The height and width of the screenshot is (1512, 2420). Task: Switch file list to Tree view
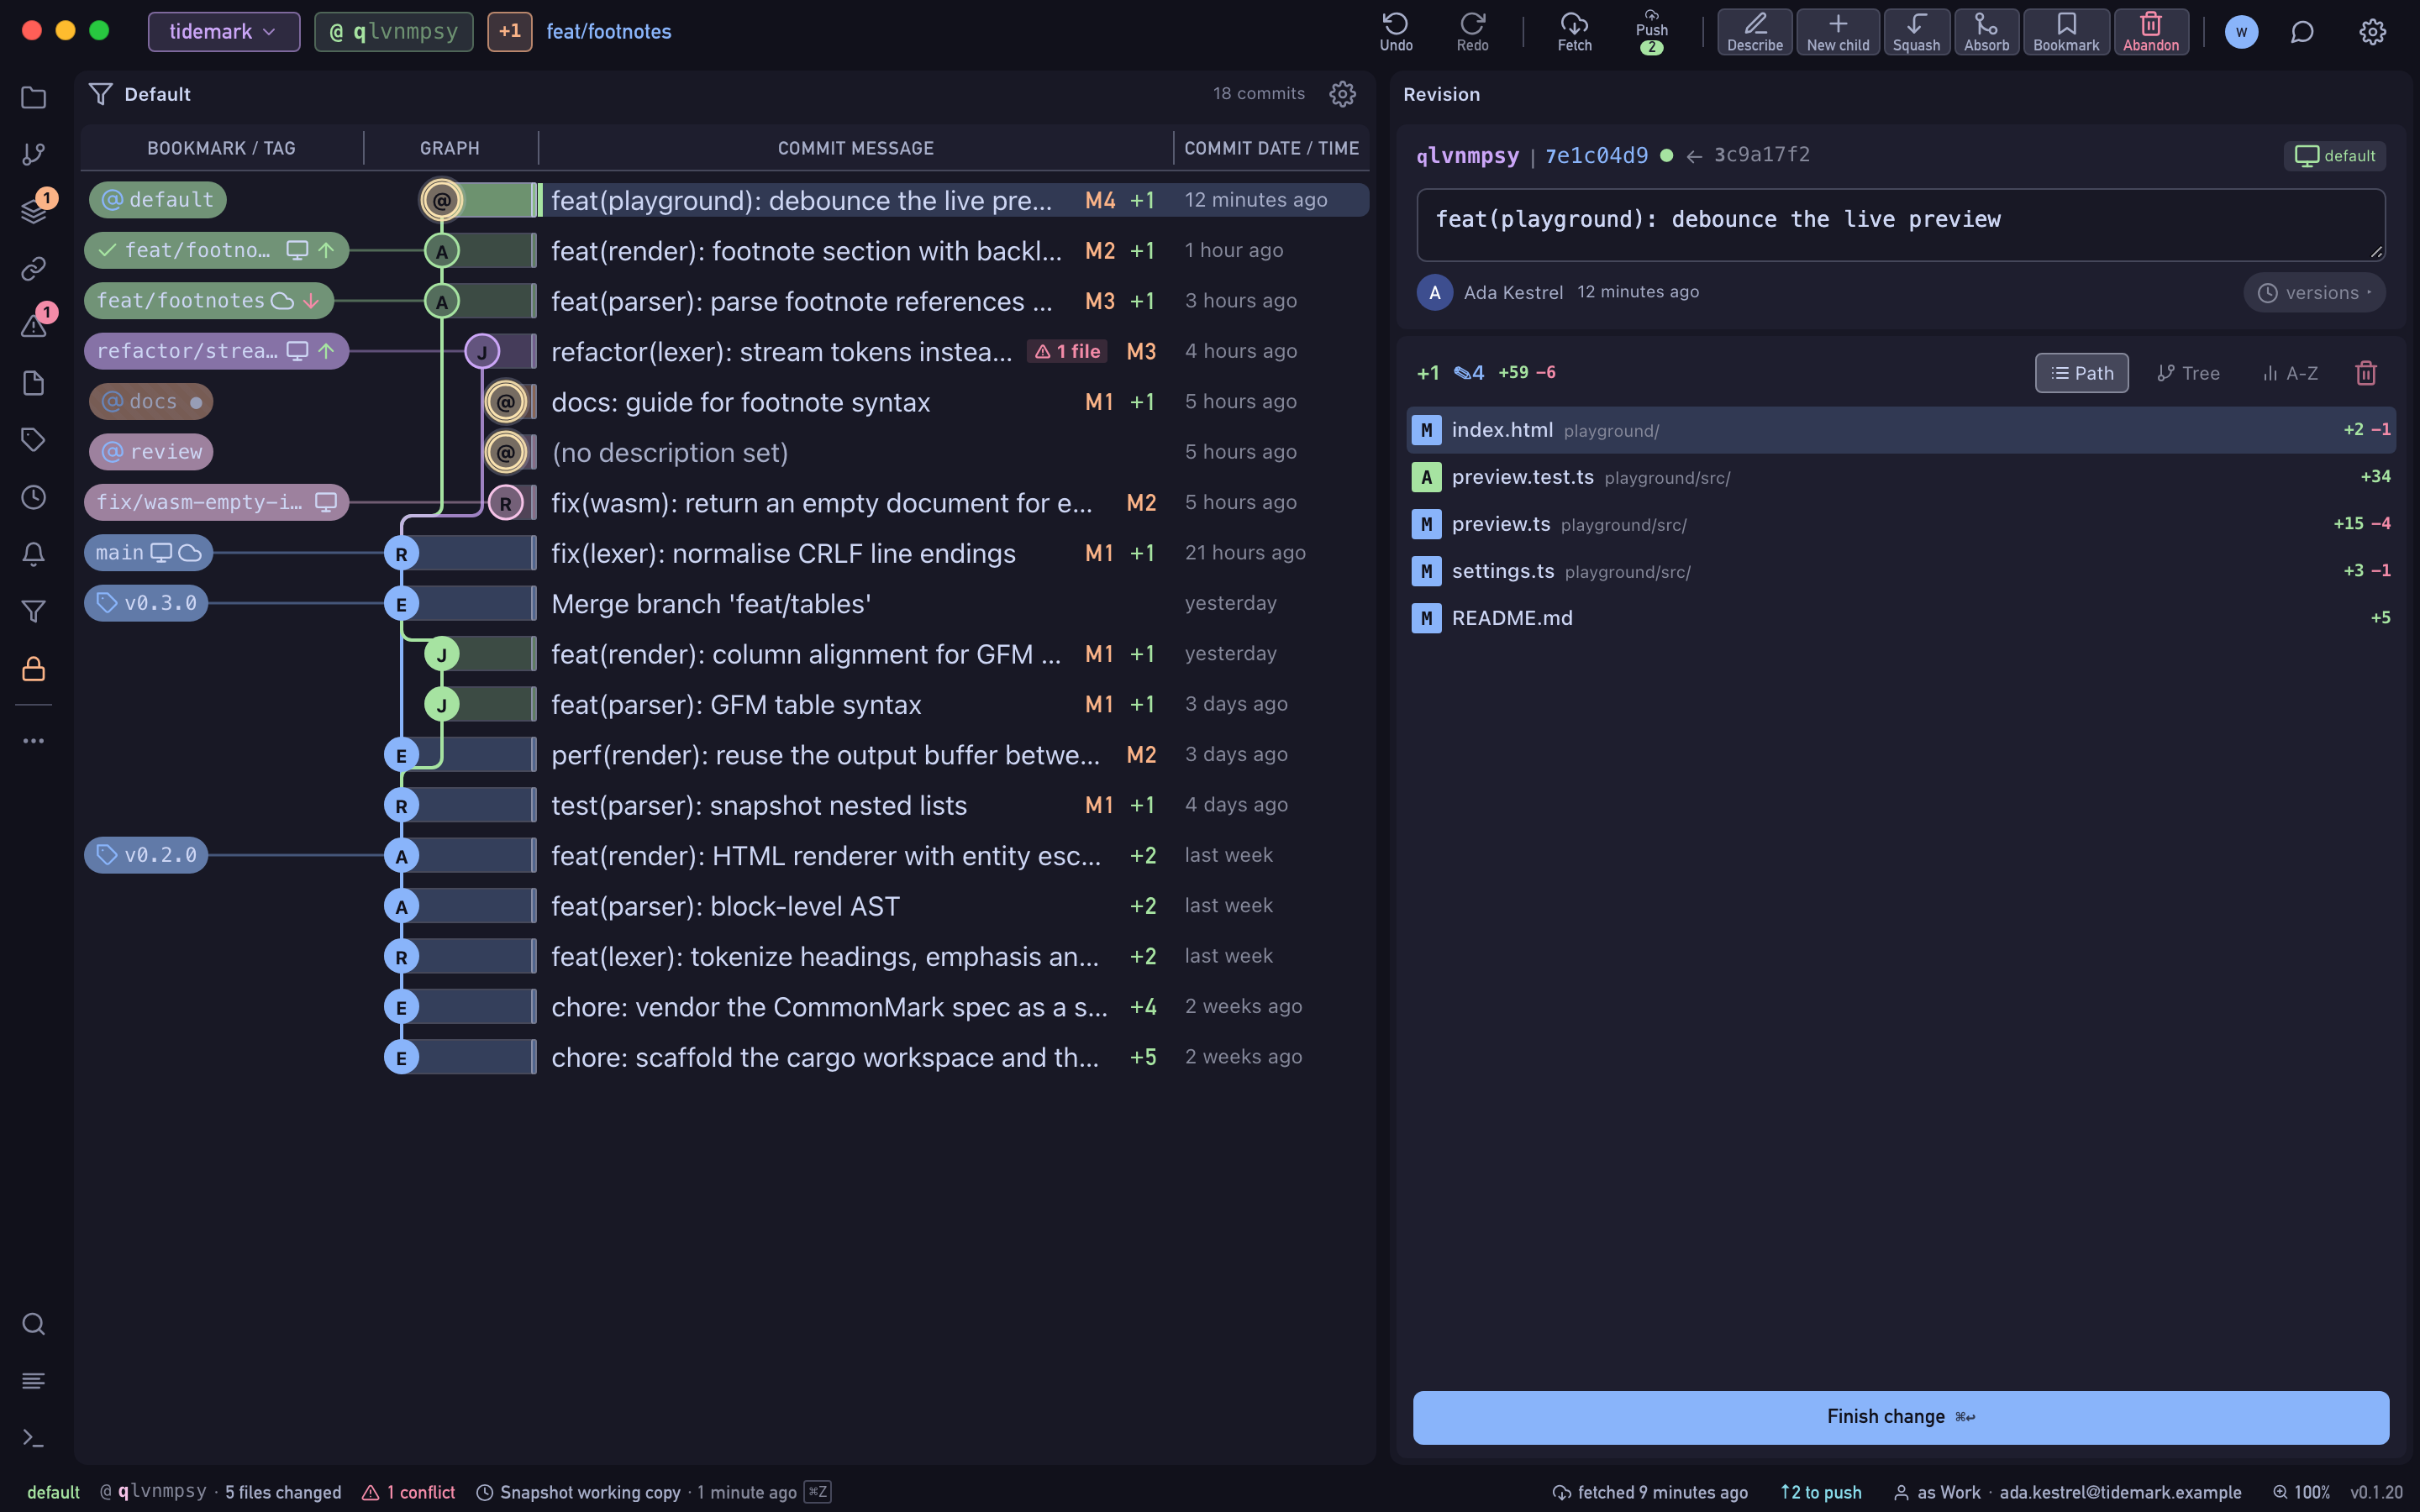[2188, 373]
